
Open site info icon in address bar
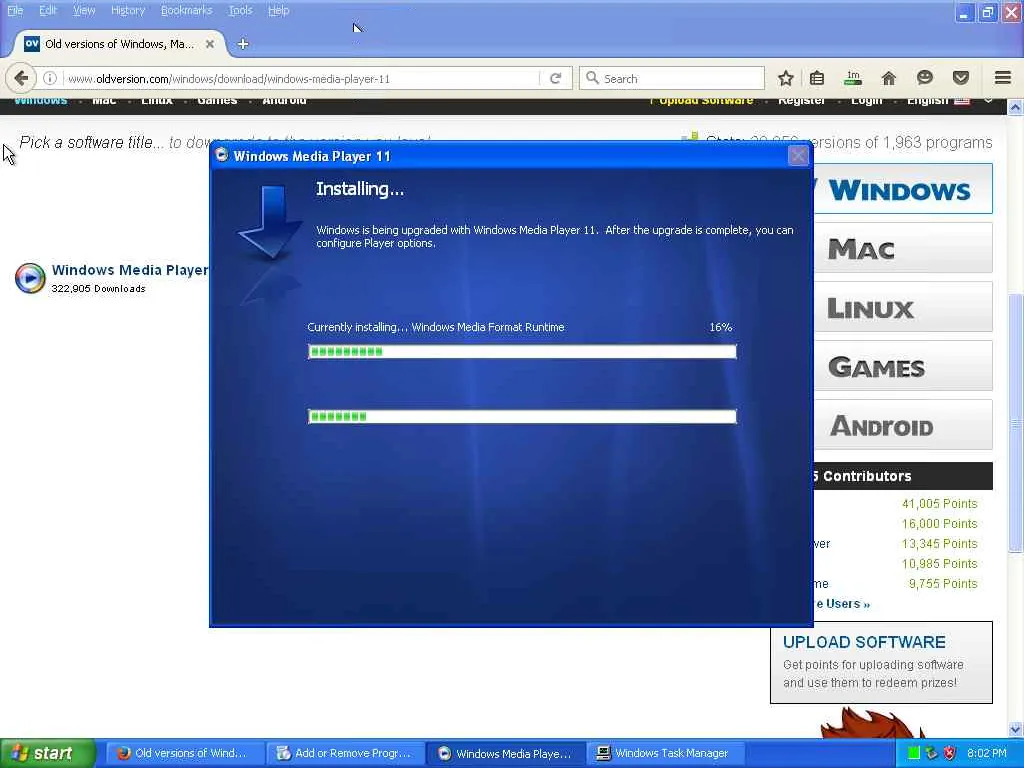[50, 78]
